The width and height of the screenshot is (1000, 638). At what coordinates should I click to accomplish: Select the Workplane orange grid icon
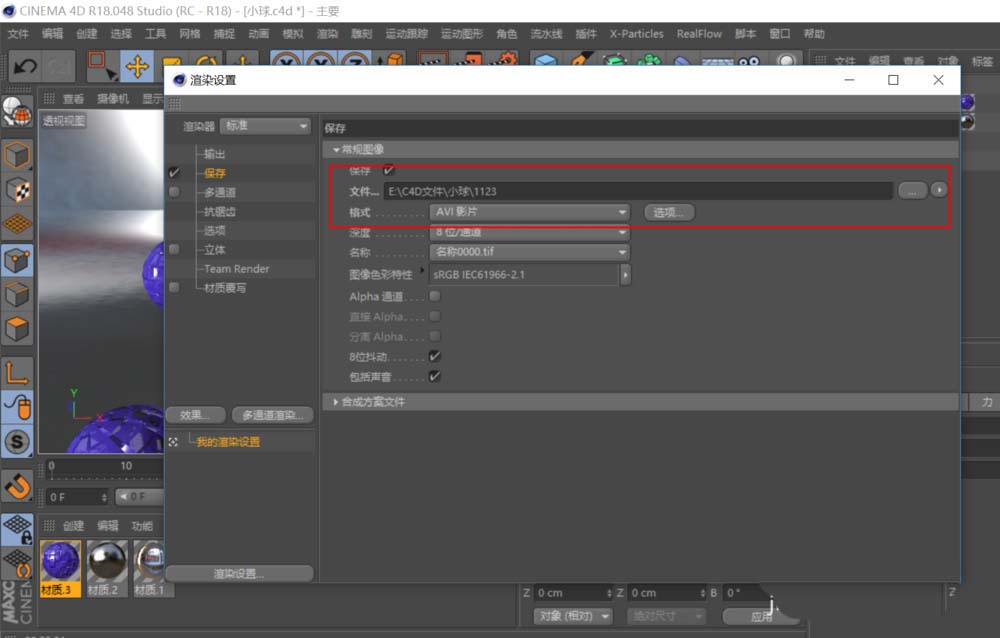click(17, 225)
